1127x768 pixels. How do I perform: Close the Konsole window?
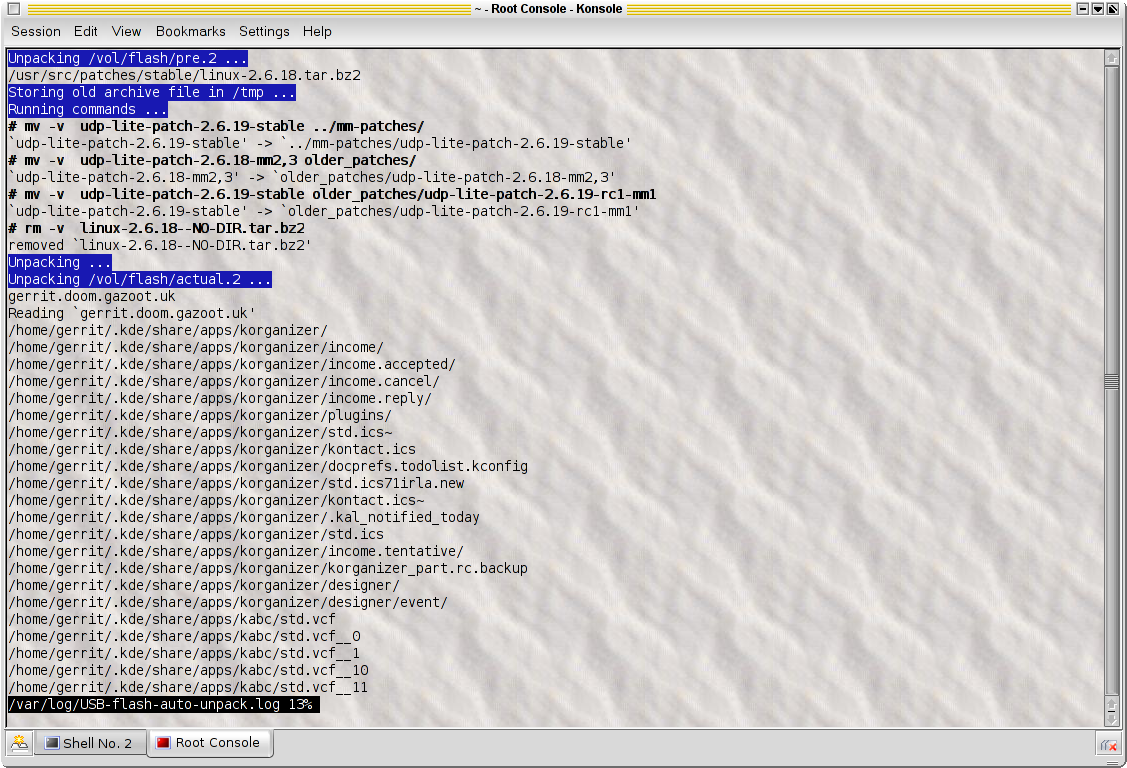(1114, 9)
